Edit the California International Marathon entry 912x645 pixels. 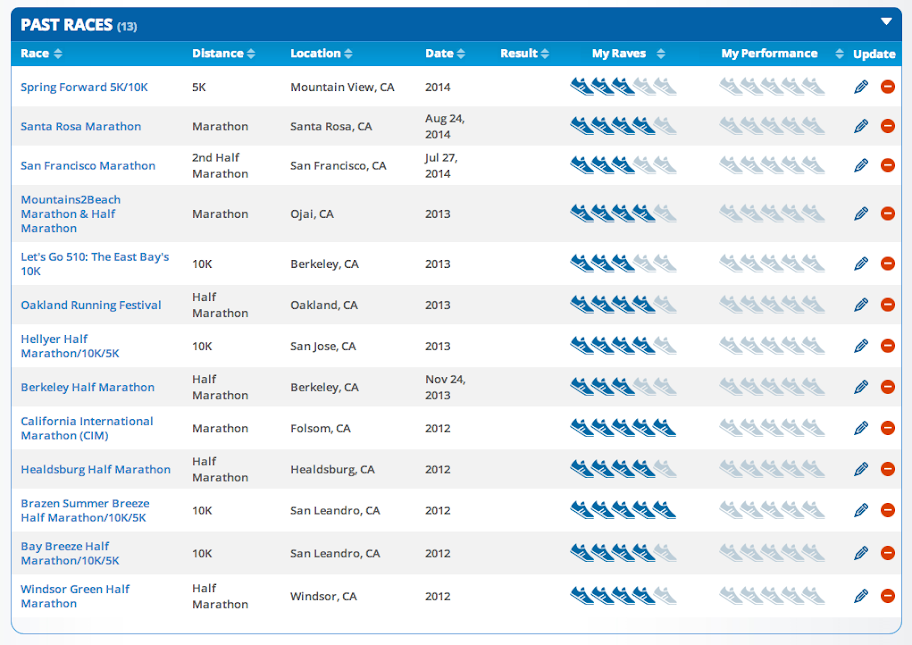pyautogui.click(x=861, y=428)
